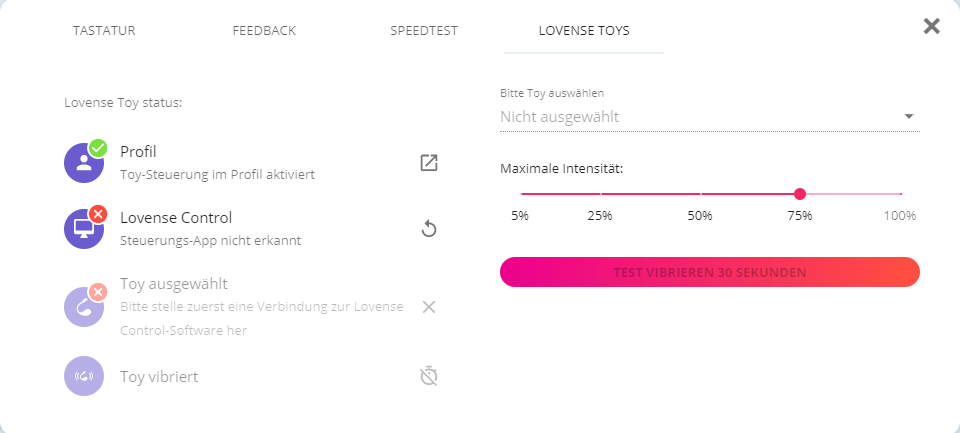
Task: Click the Lovense Control monitor icon
Action: point(84,229)
